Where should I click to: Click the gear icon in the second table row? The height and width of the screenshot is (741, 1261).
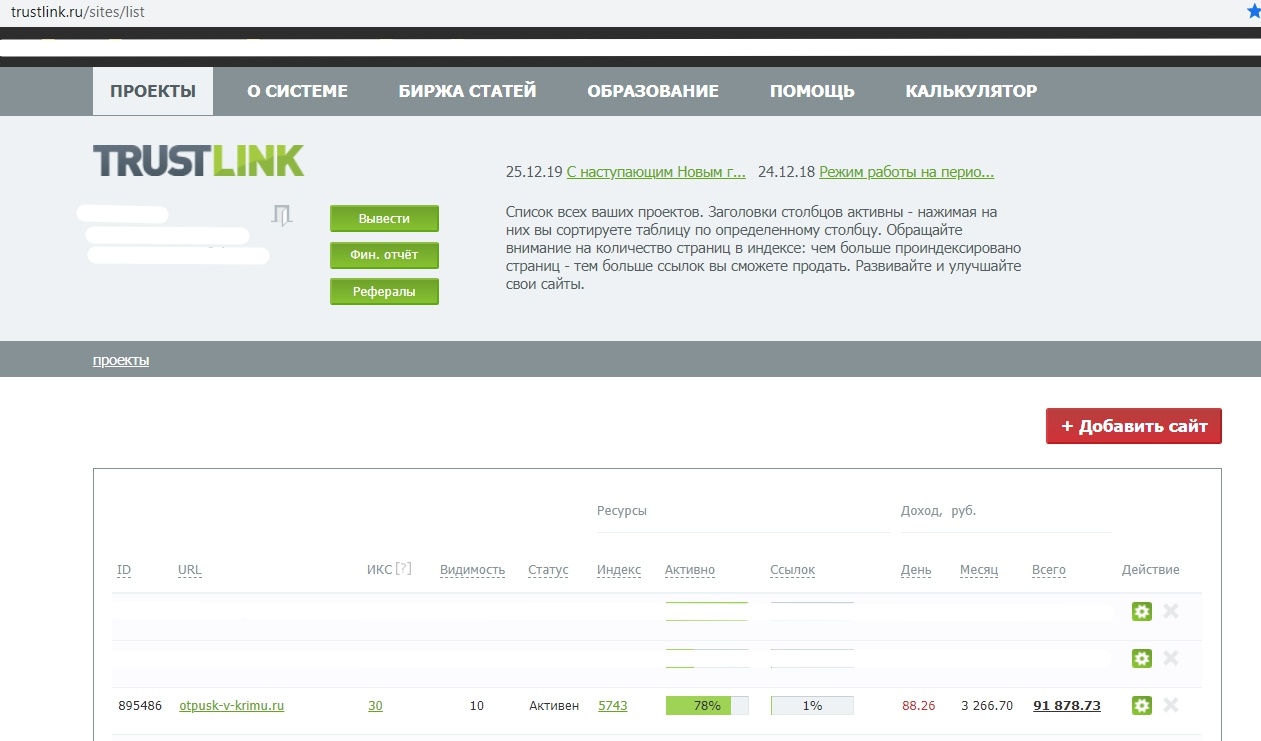point(1141,658)
